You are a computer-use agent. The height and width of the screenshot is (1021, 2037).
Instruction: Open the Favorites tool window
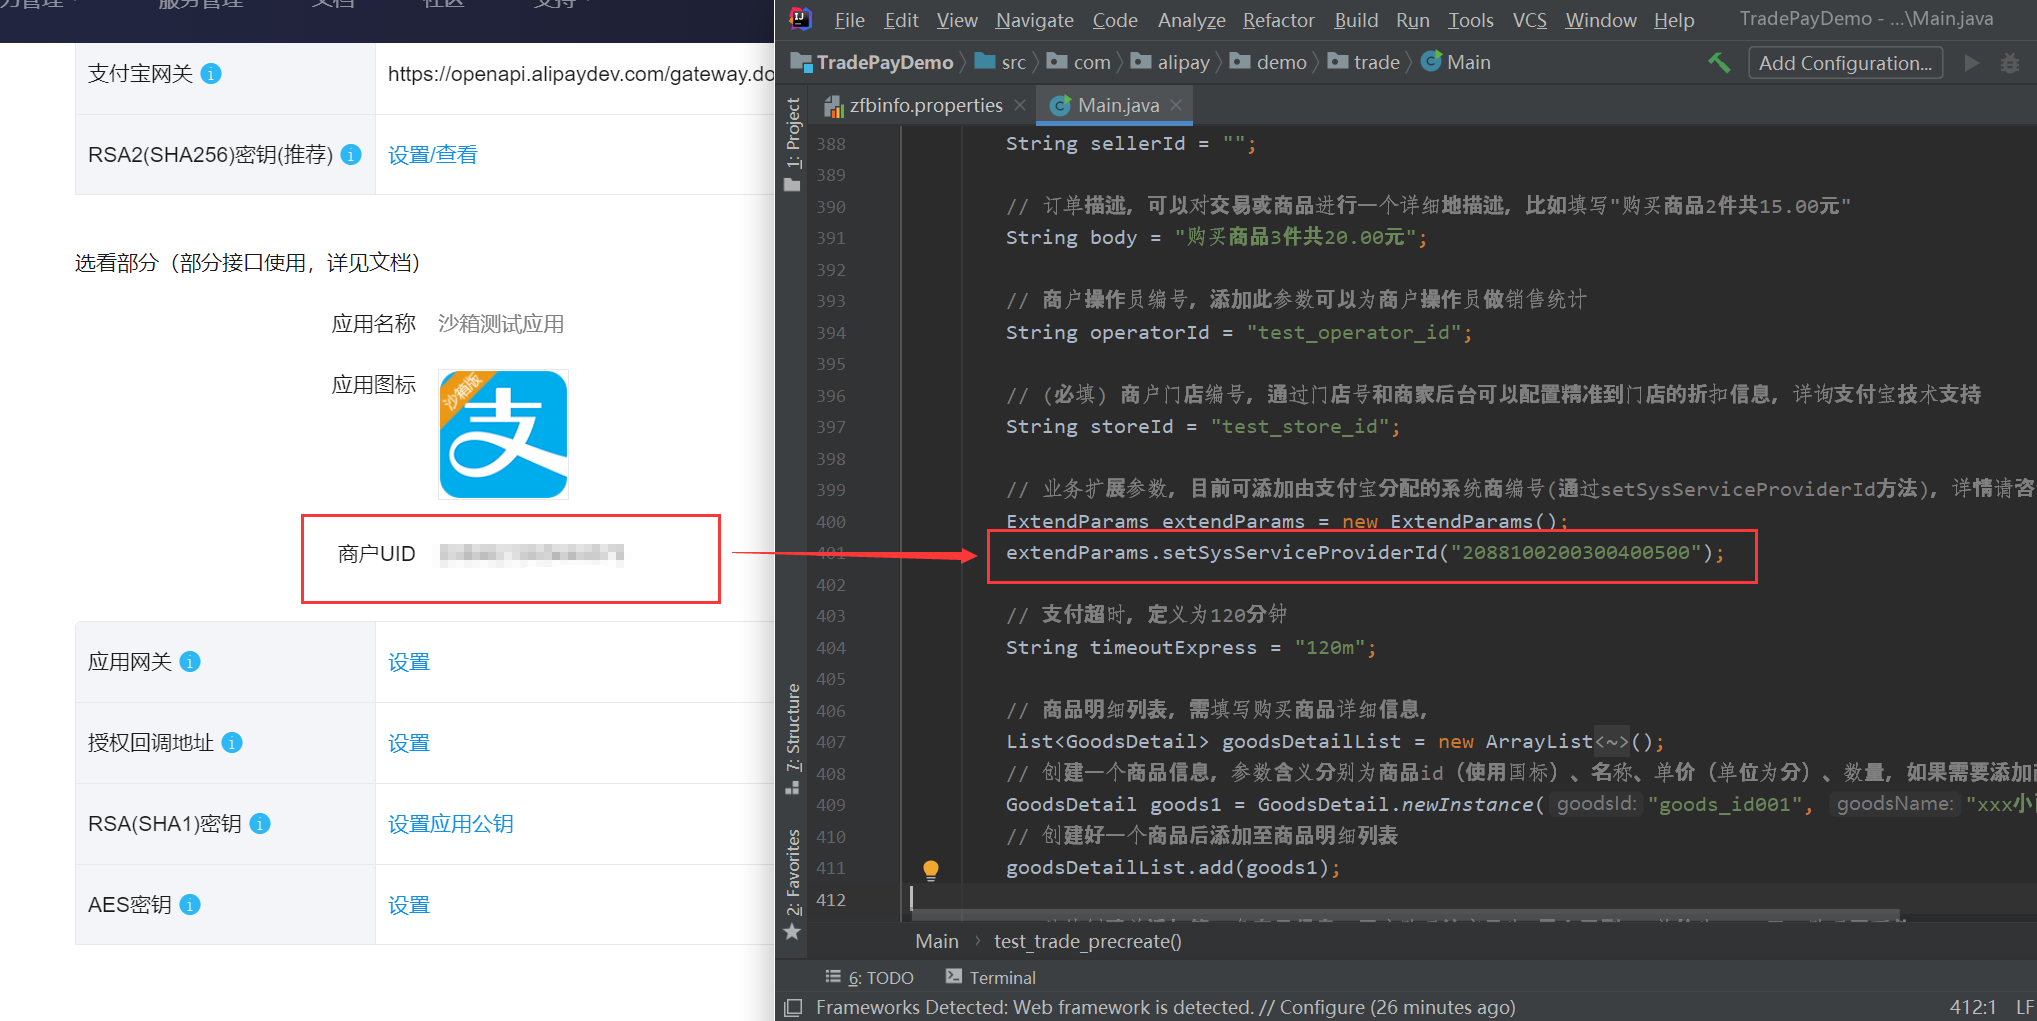(793, 885)
